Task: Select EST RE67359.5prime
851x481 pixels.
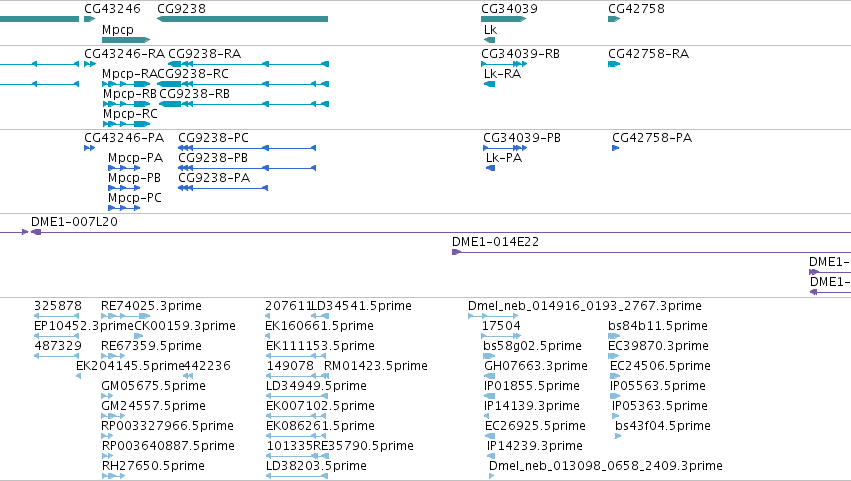Action: tap(151, 346)
